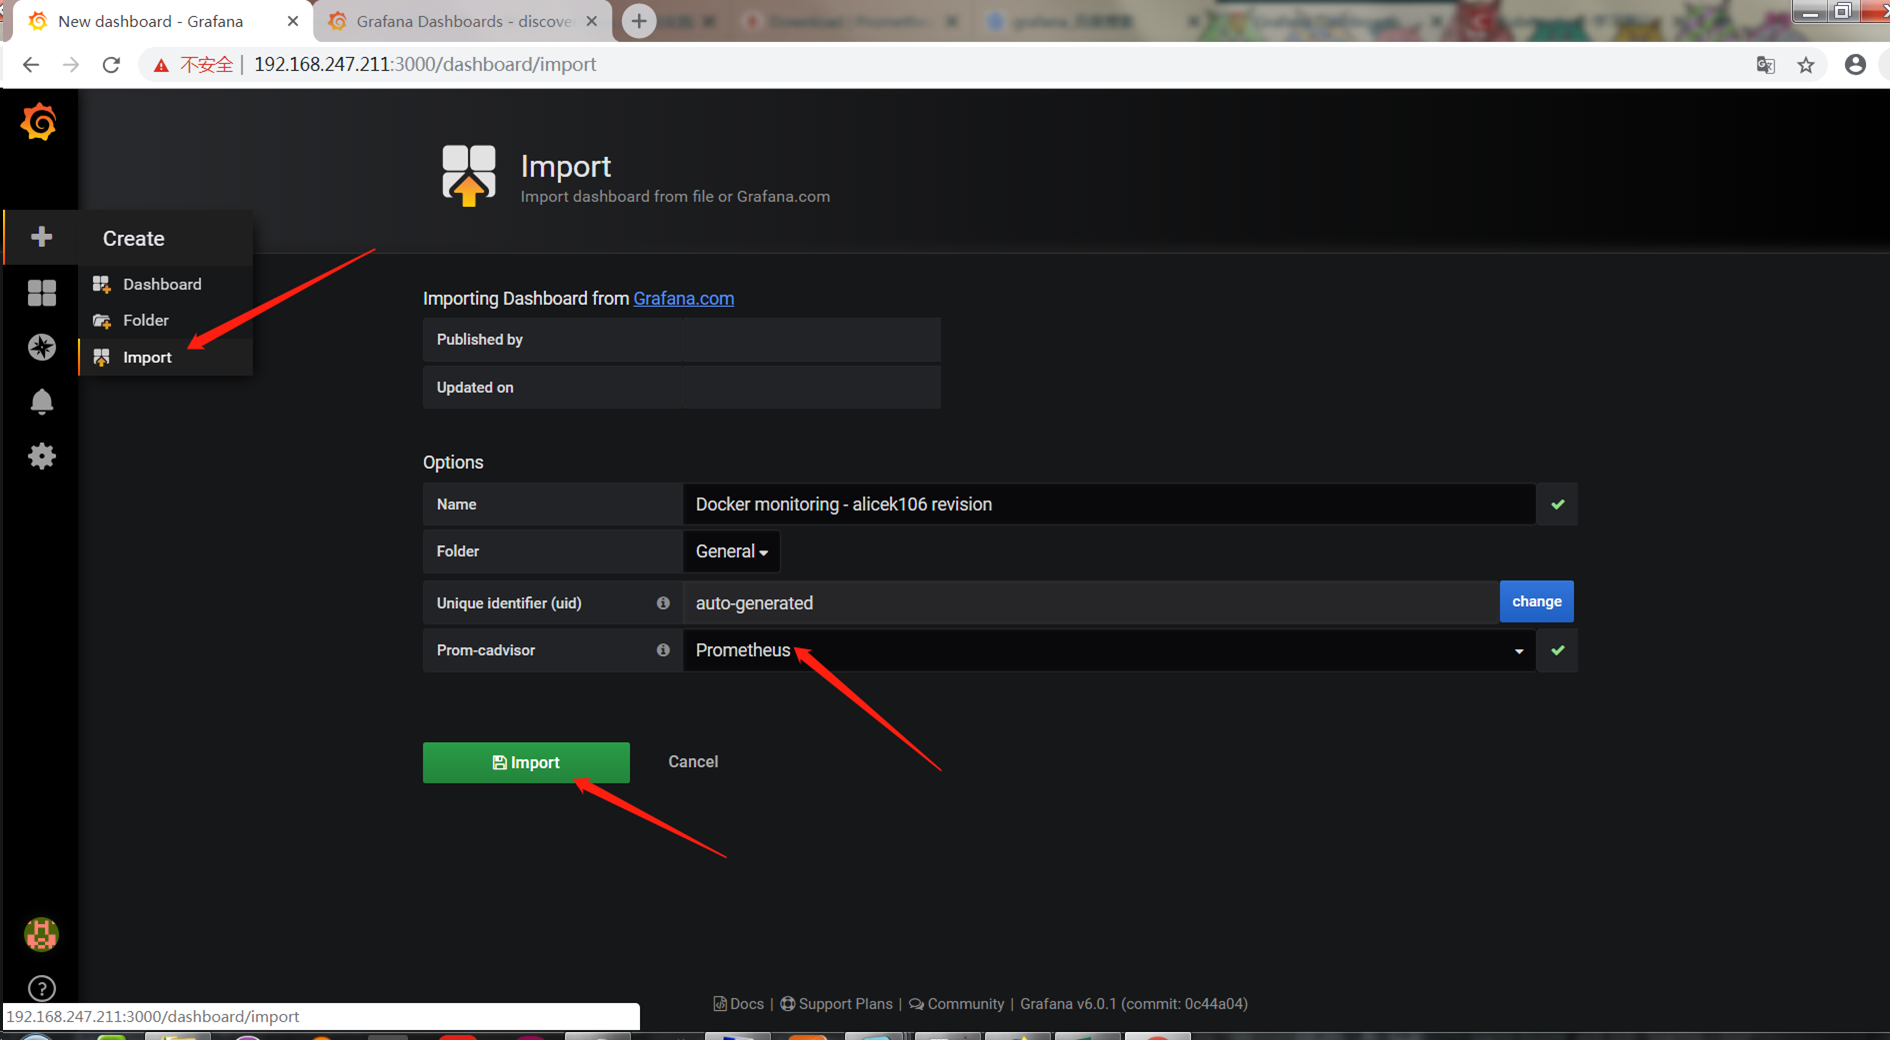Viewport: 1890px width, 1040px height.
Task: Expand the General folder dropdown
Action: pyautogui.click(x=731, y=552)
